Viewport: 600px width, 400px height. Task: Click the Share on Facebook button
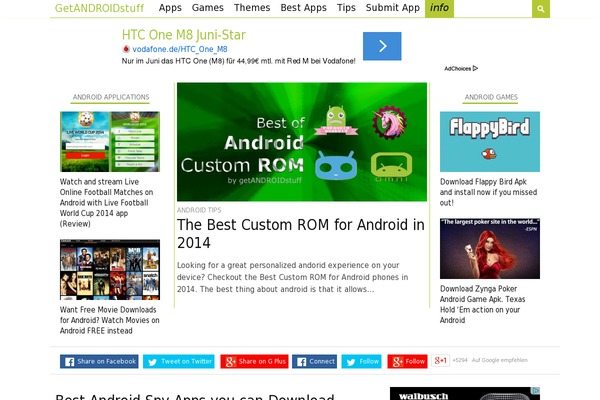[99, 361]
